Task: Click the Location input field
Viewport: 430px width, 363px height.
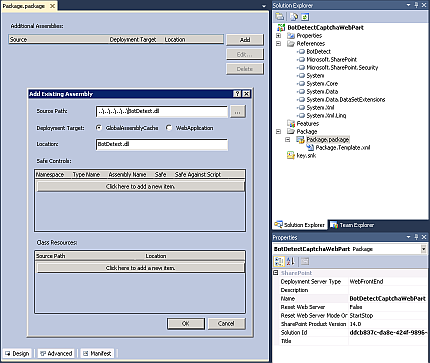Action: click(162, 144)
